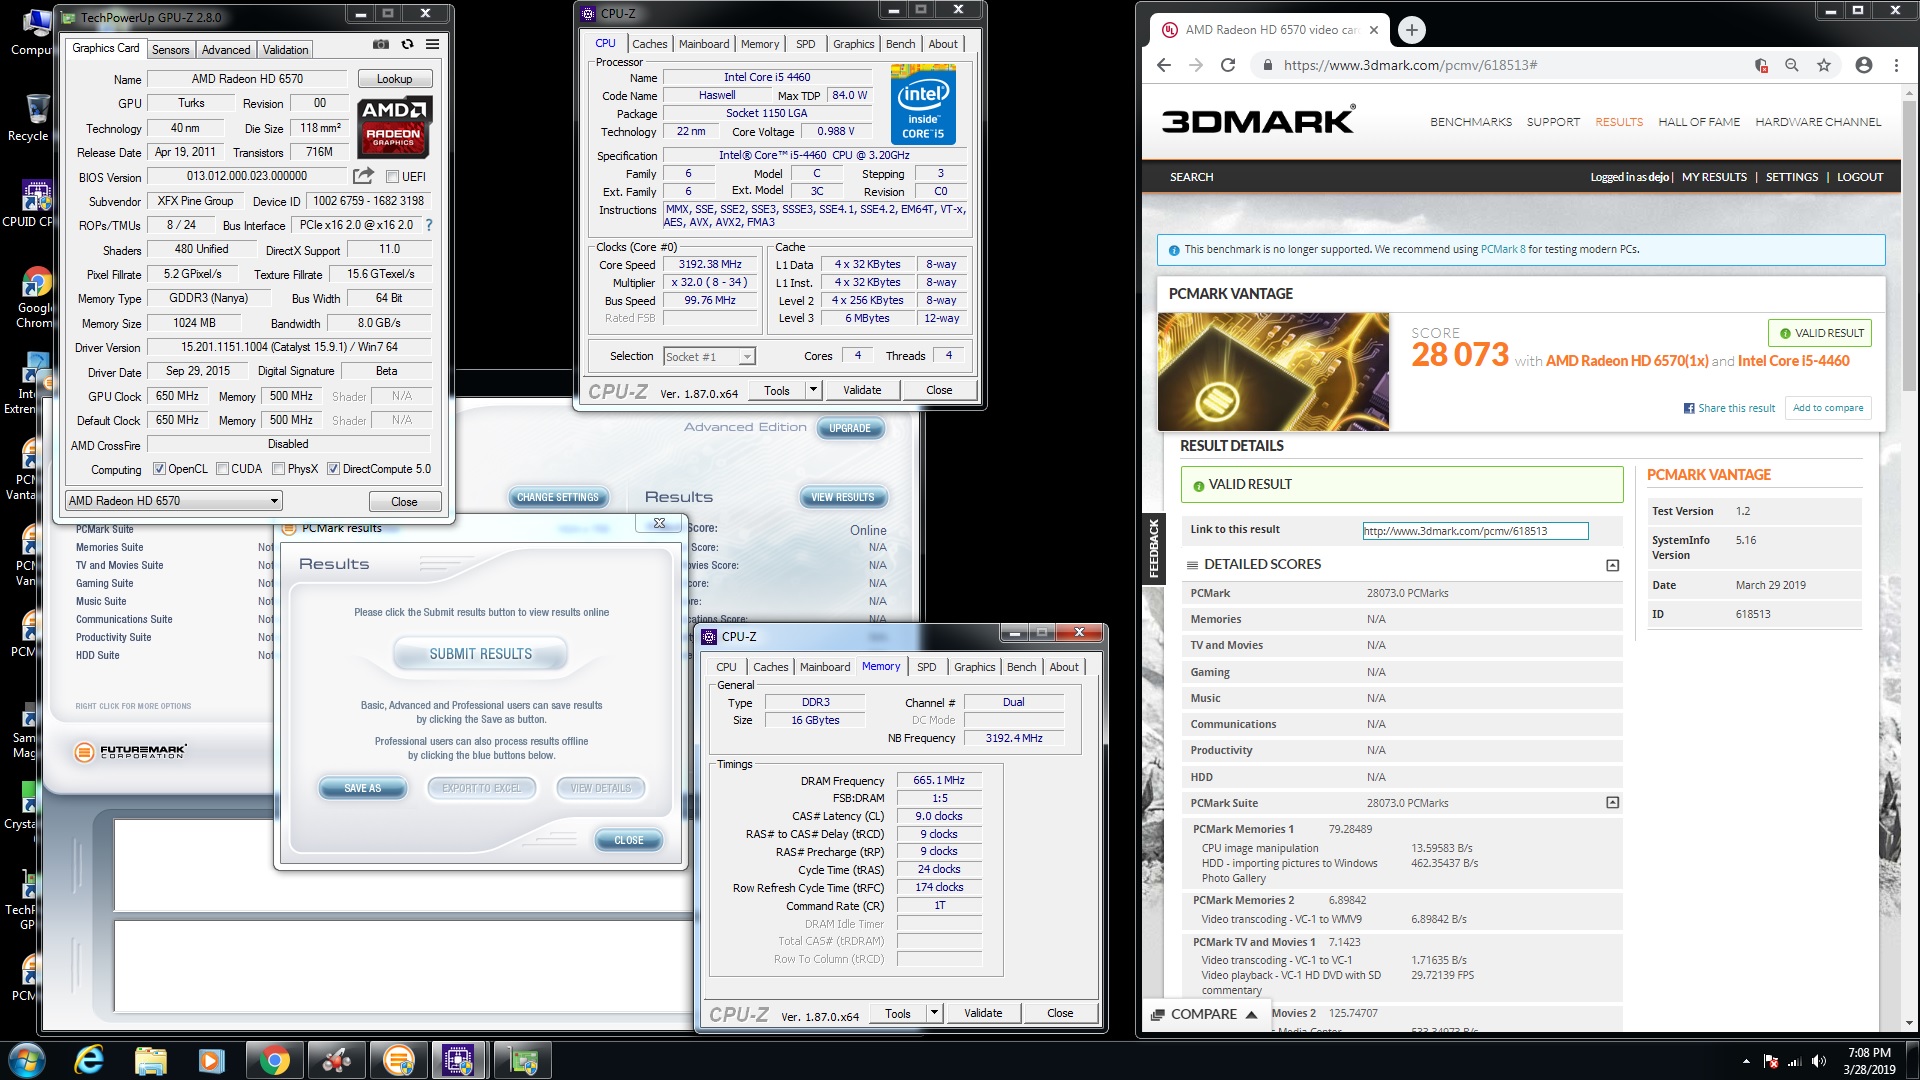The height and width of the screenshot is (1080, 1920).
Task: Collapse the Detailed Scores section
Action: (x=1612, y=565)
